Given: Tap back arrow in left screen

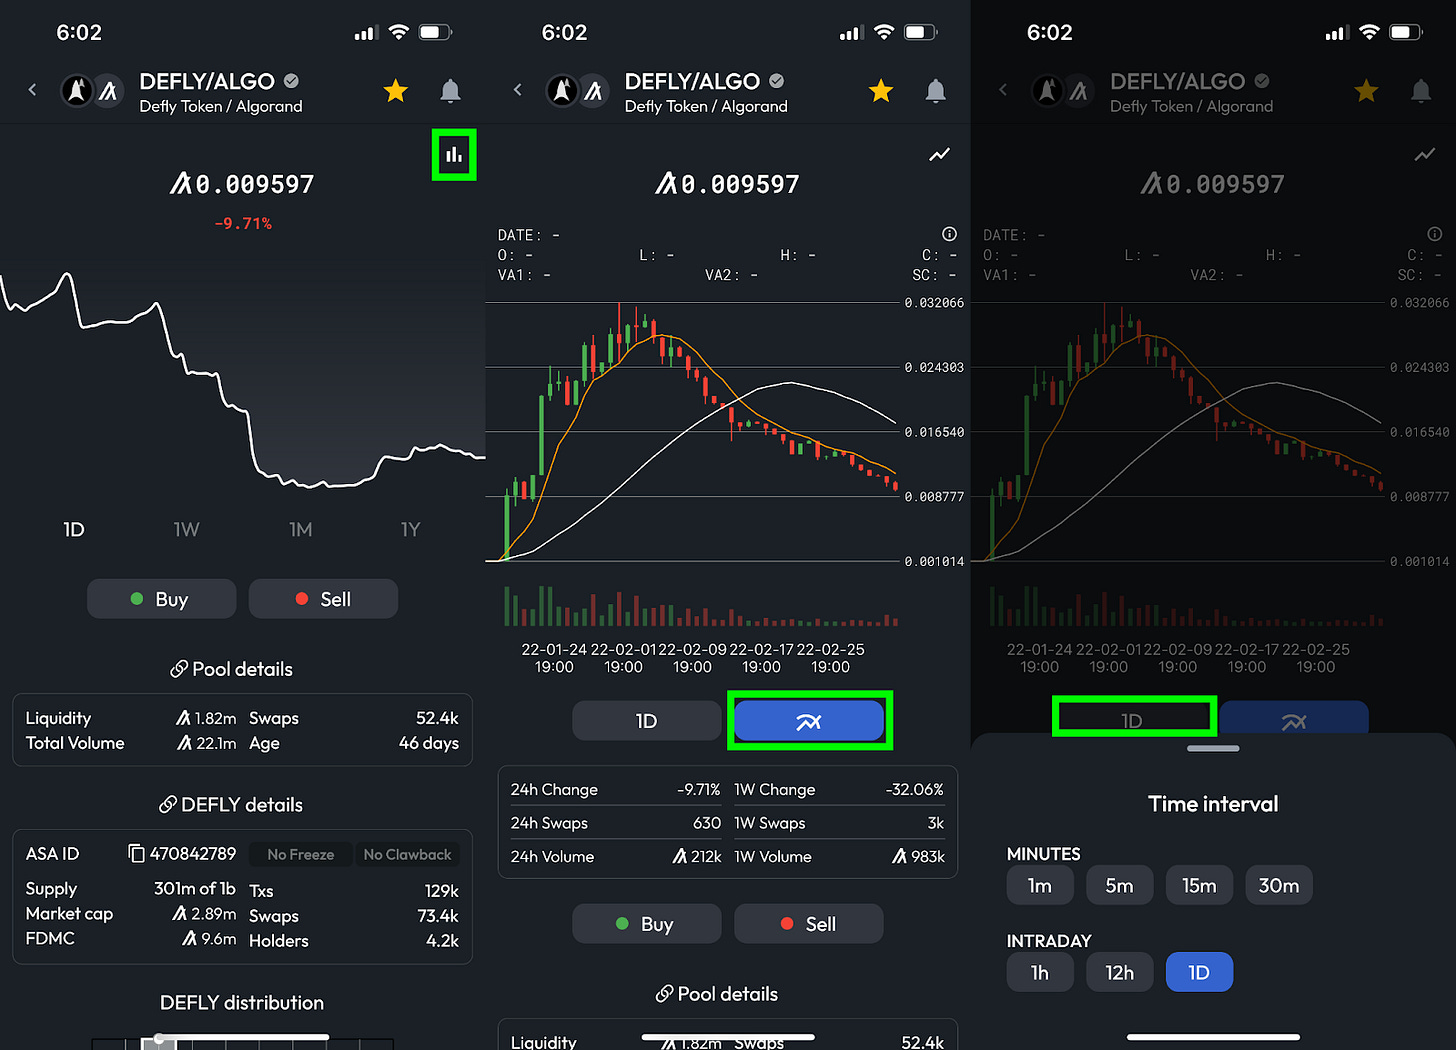Looking at the screenshot, I should [x=32, y=90].
